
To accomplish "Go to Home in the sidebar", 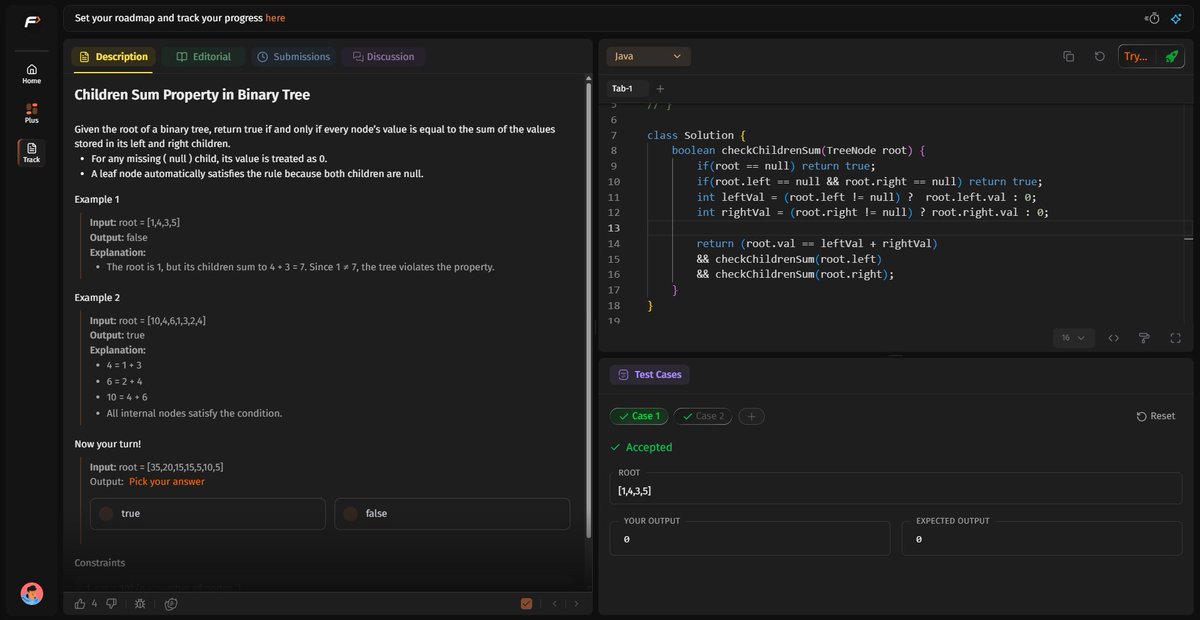I will 32,74.
